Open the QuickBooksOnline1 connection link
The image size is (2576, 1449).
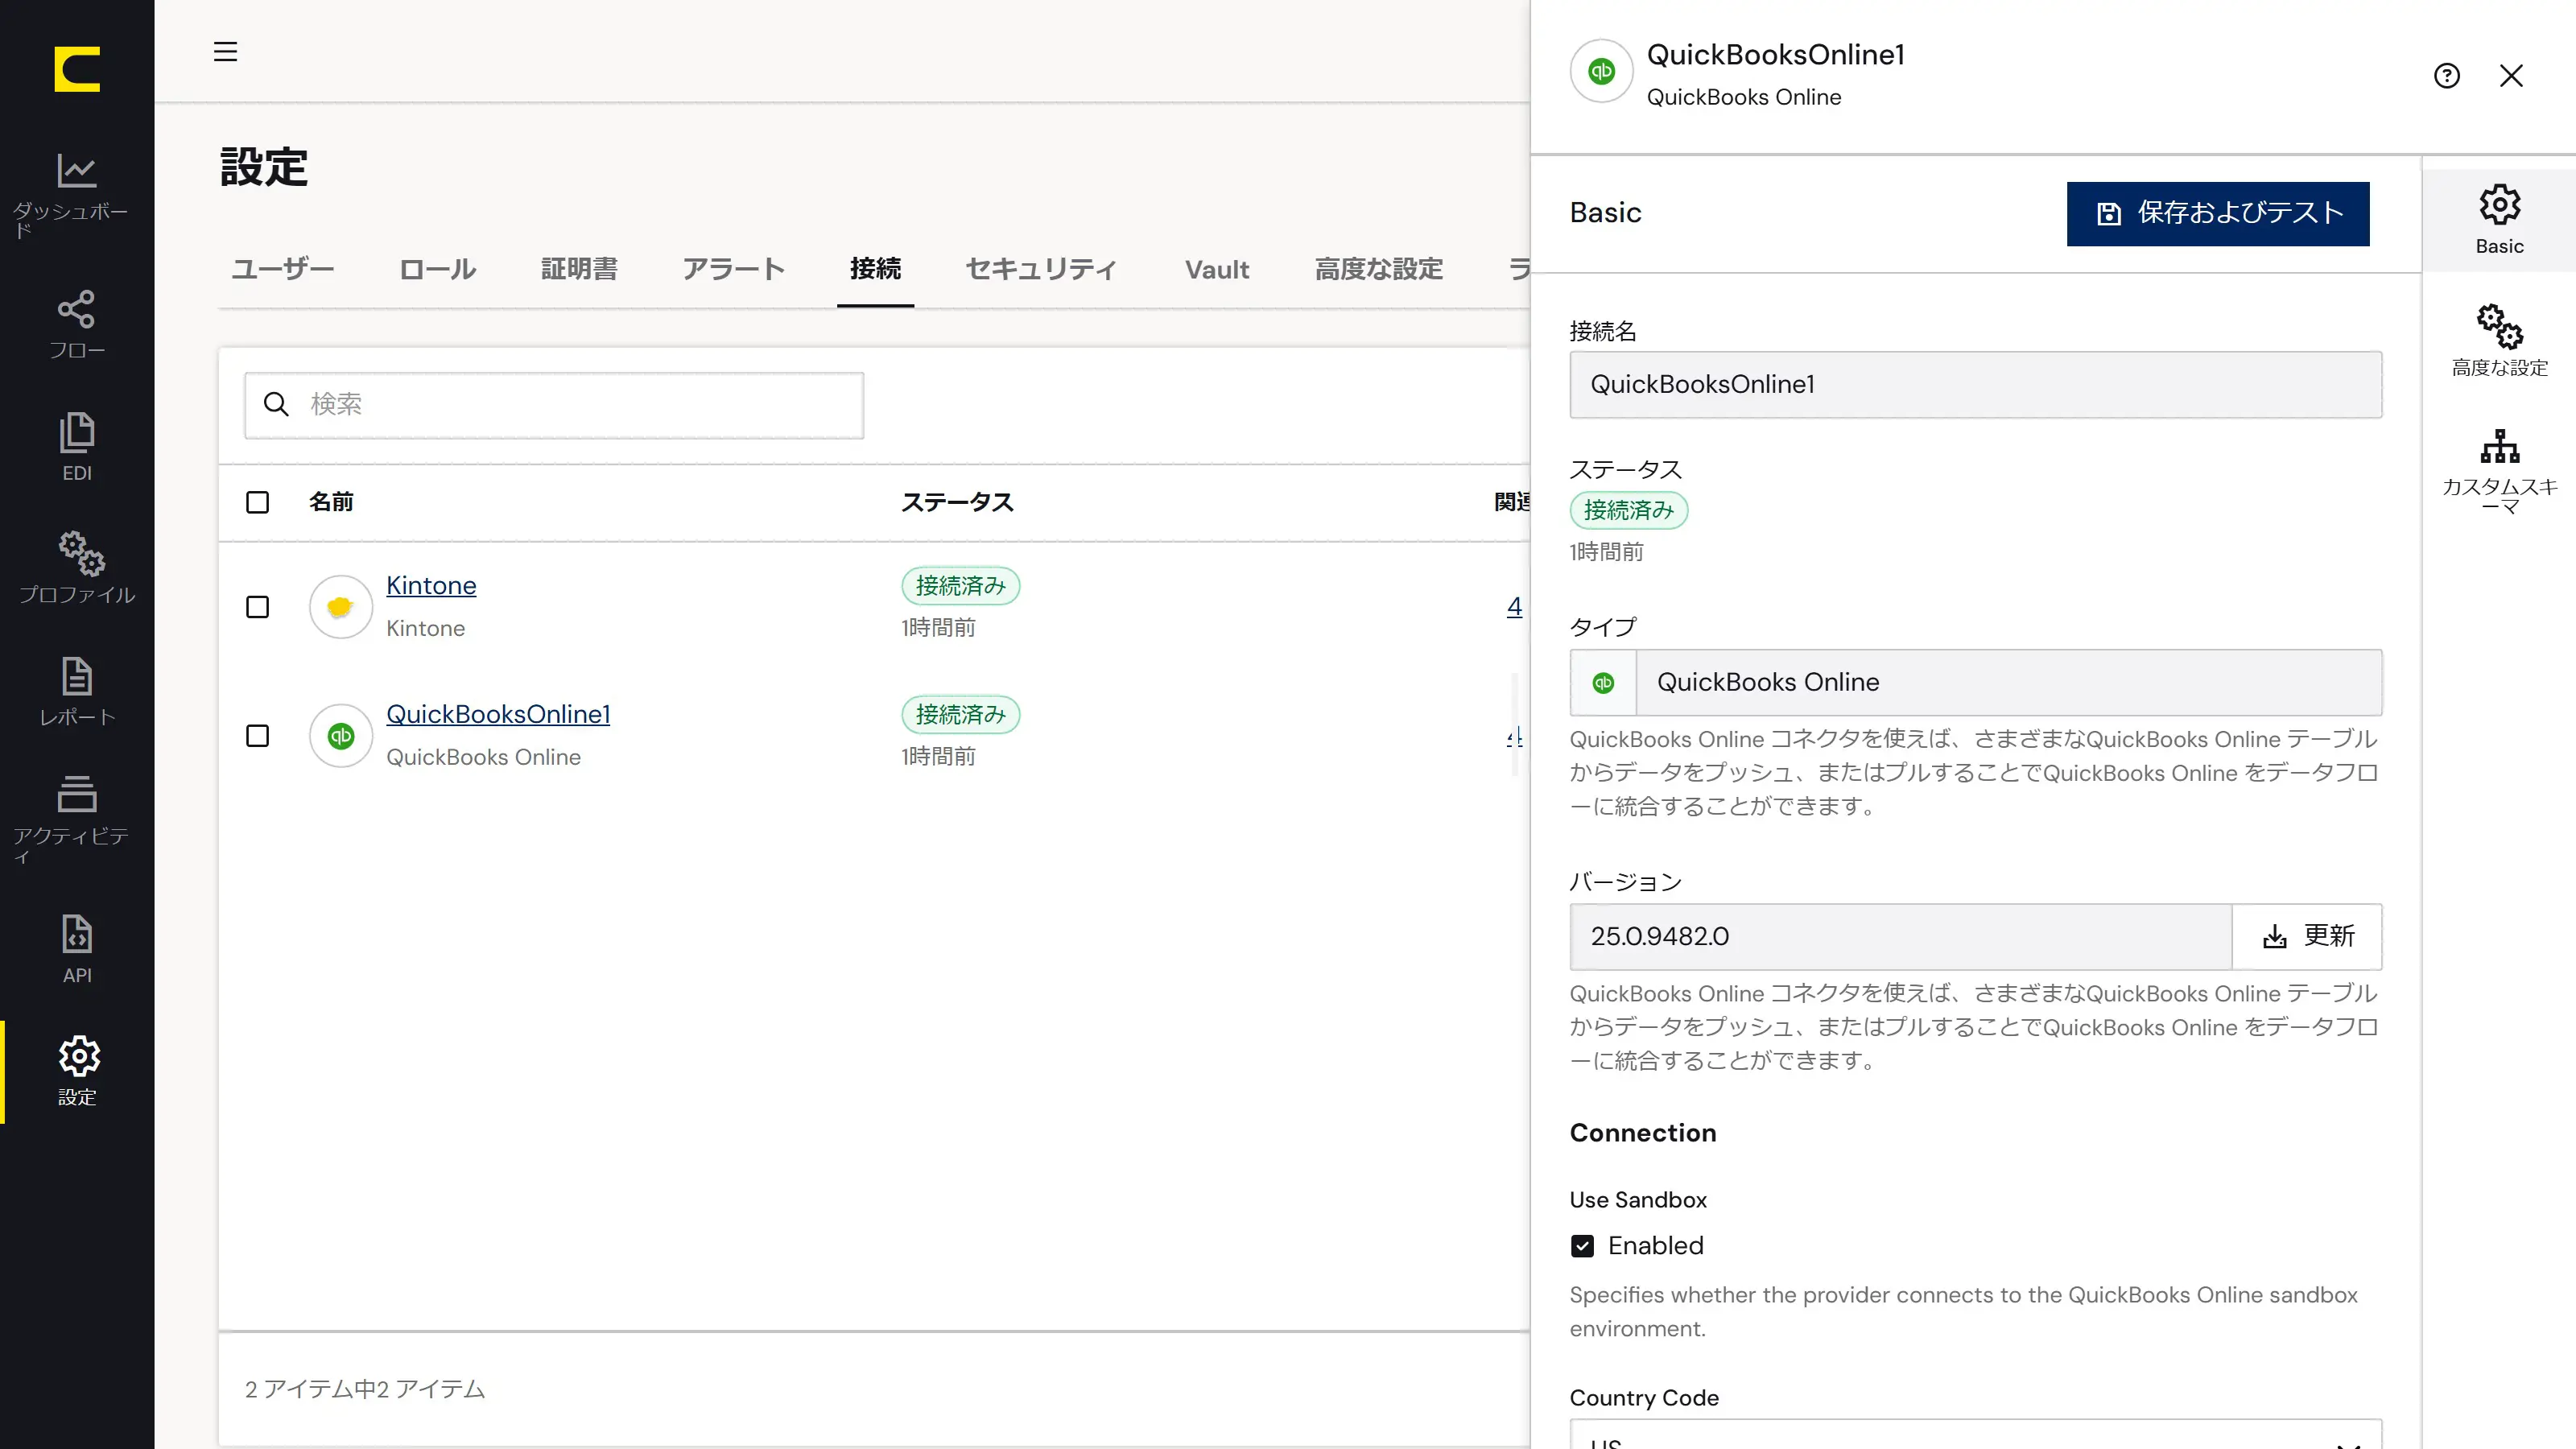pyautogui.click(x=498, y=714)
